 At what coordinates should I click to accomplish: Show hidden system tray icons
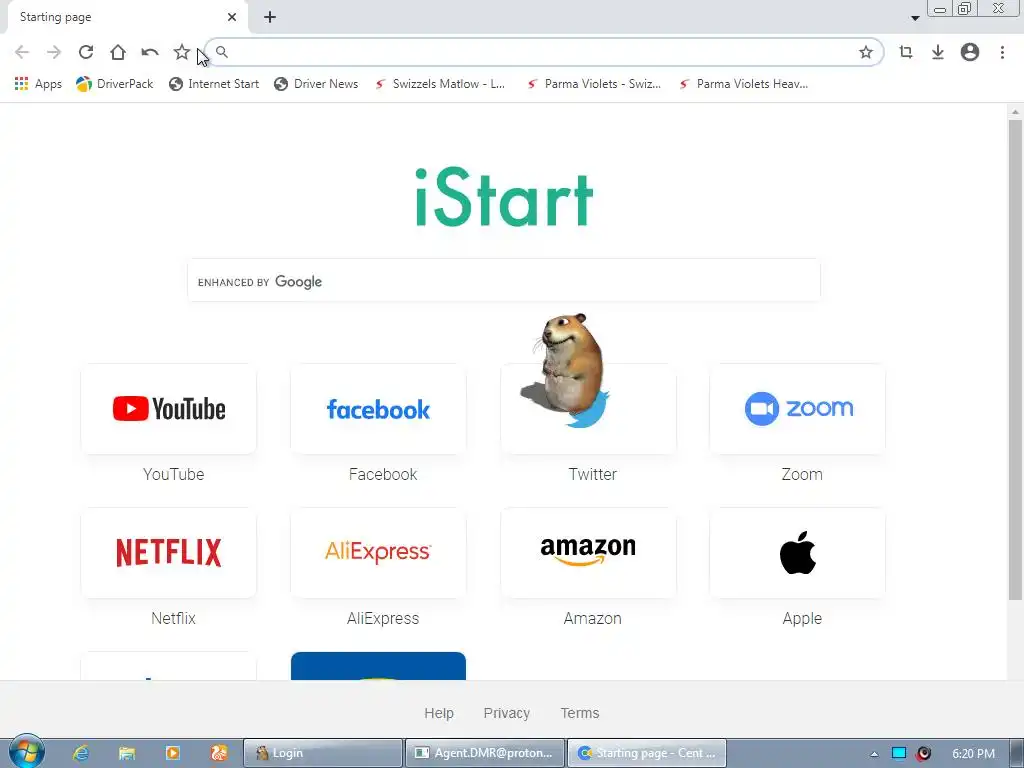pos(874,754)
